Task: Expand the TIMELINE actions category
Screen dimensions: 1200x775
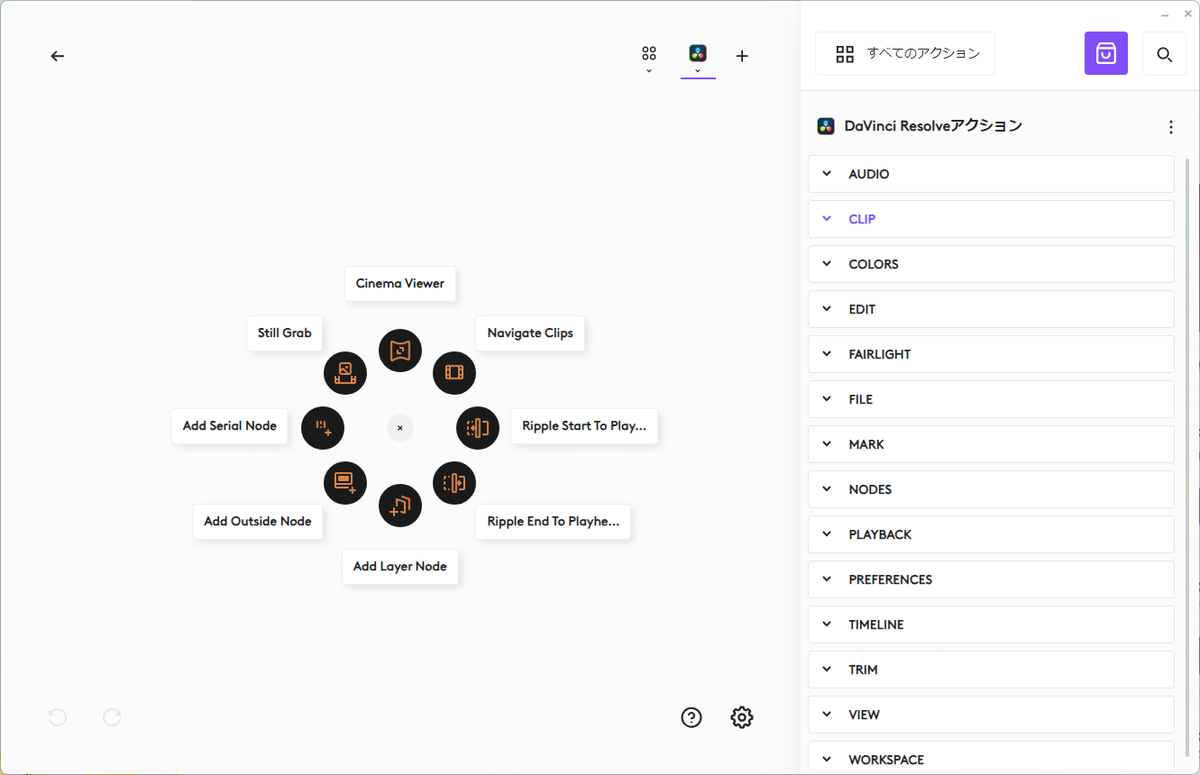Action: tap(990, 624)
